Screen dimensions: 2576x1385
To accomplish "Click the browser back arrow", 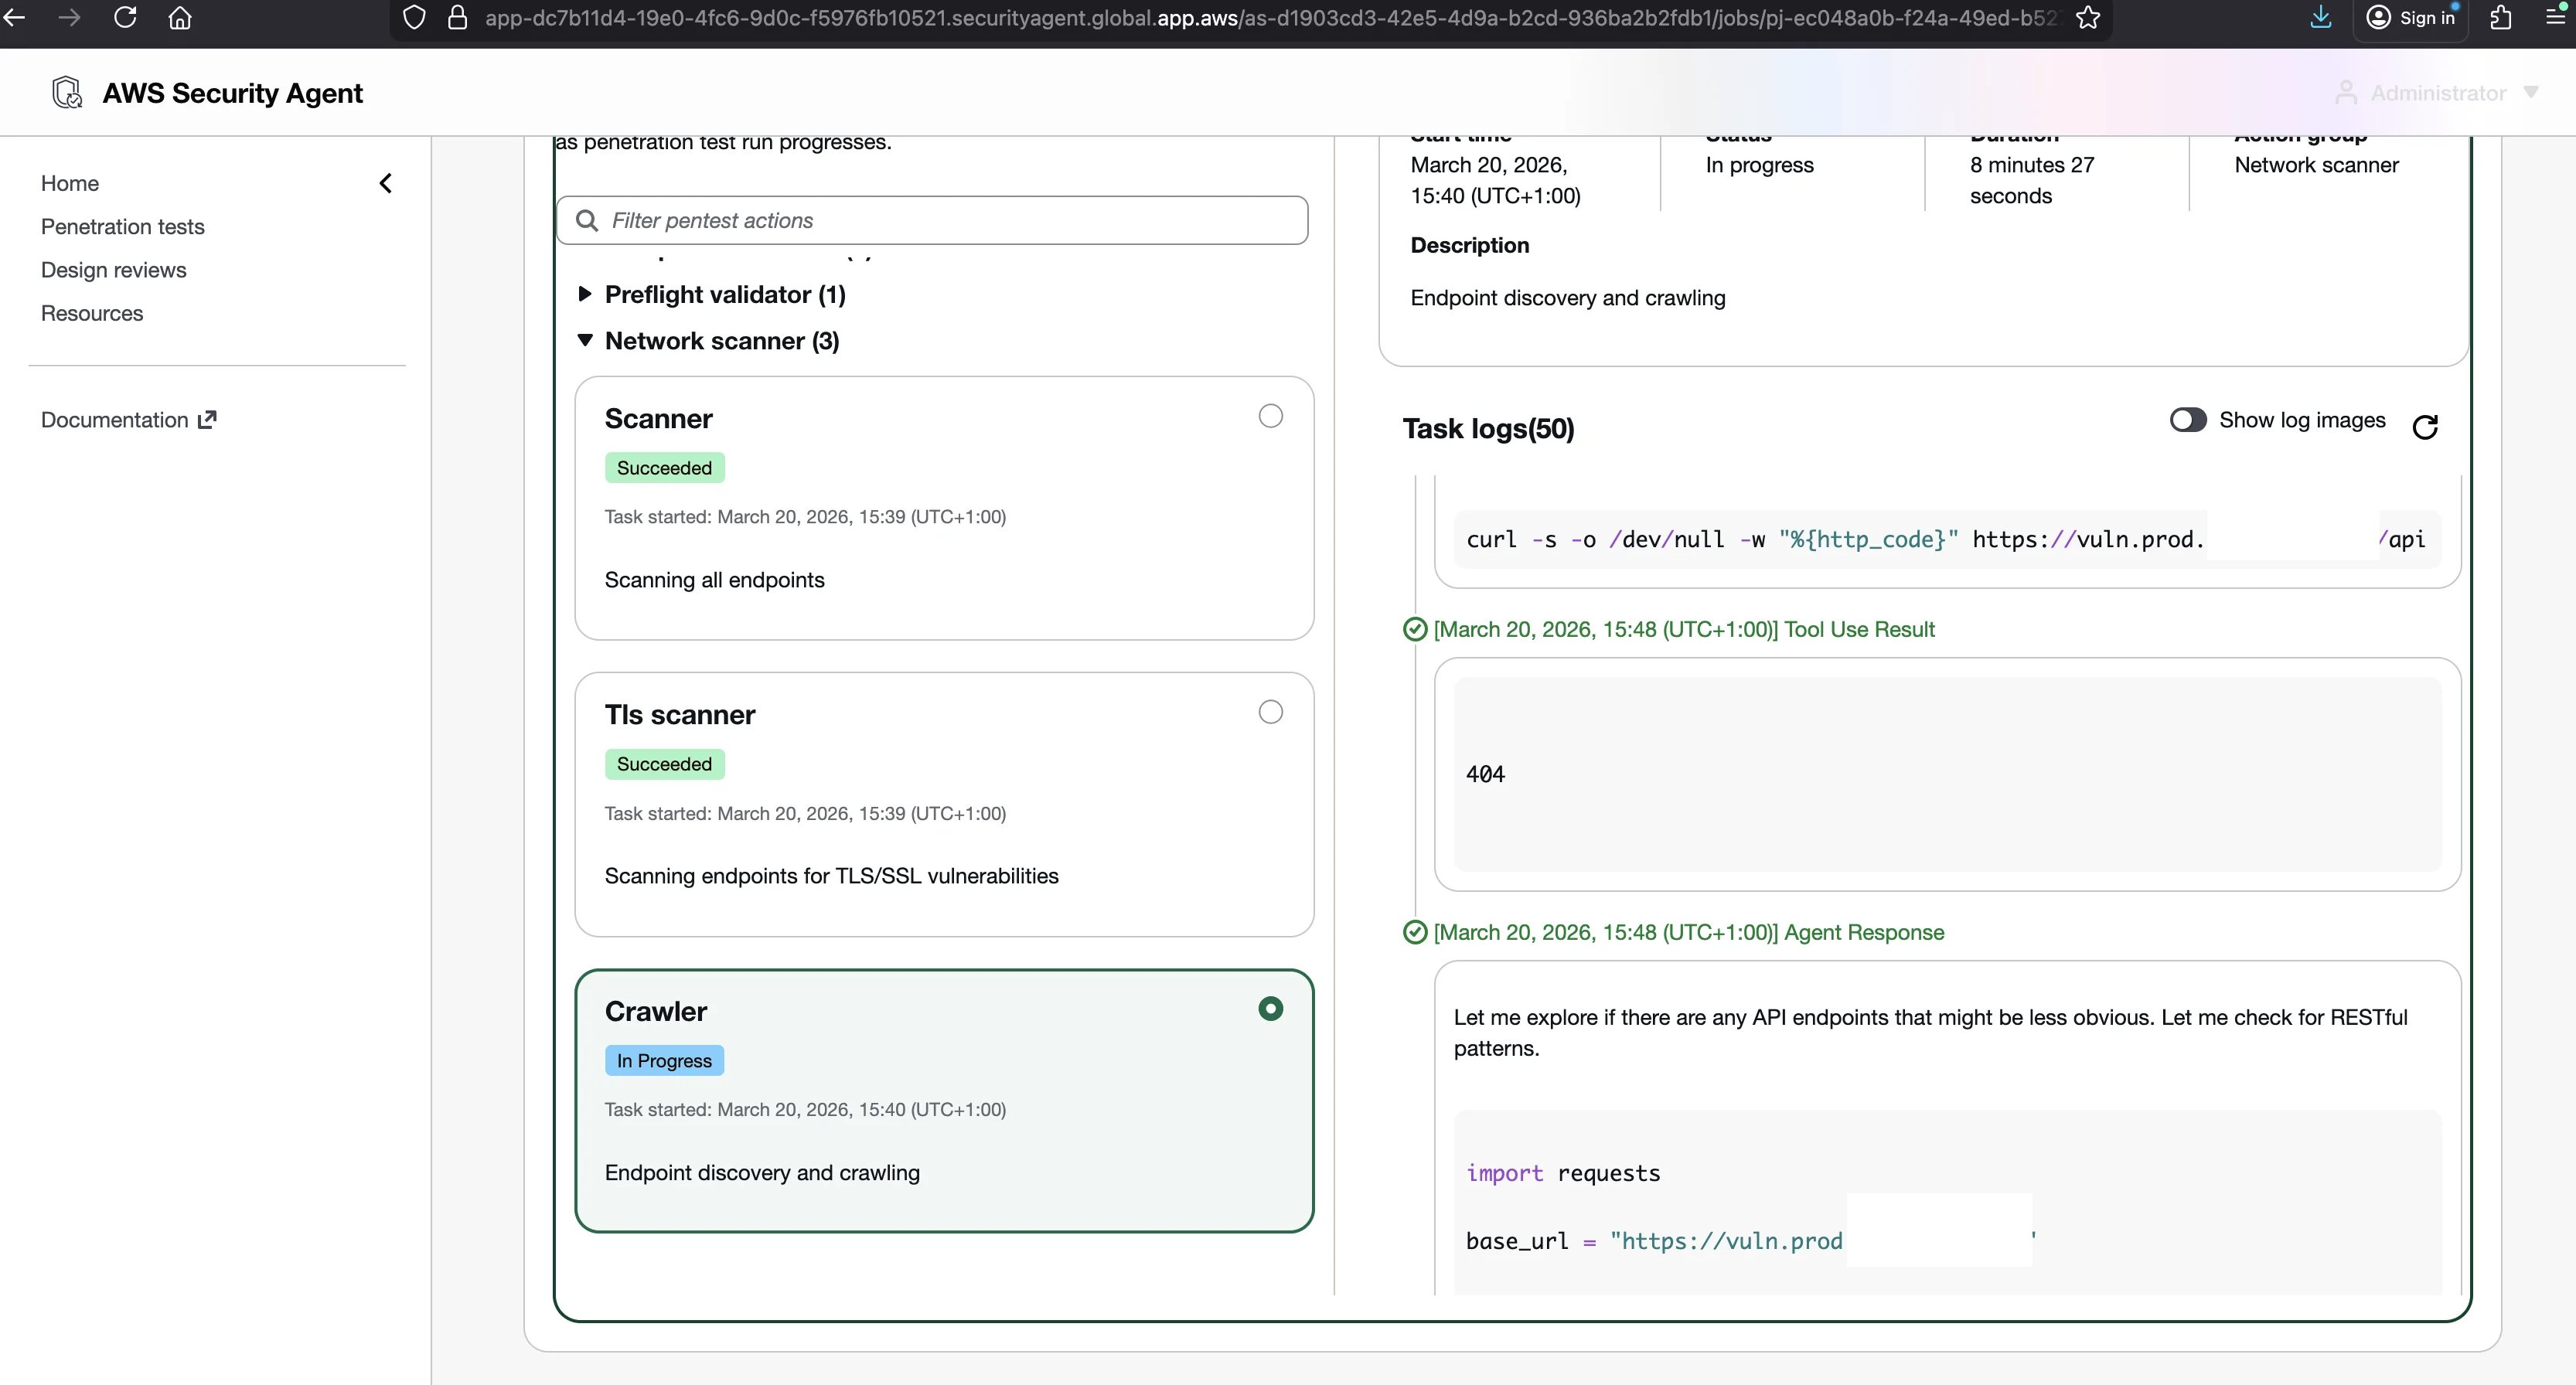I will pos(13,17).
